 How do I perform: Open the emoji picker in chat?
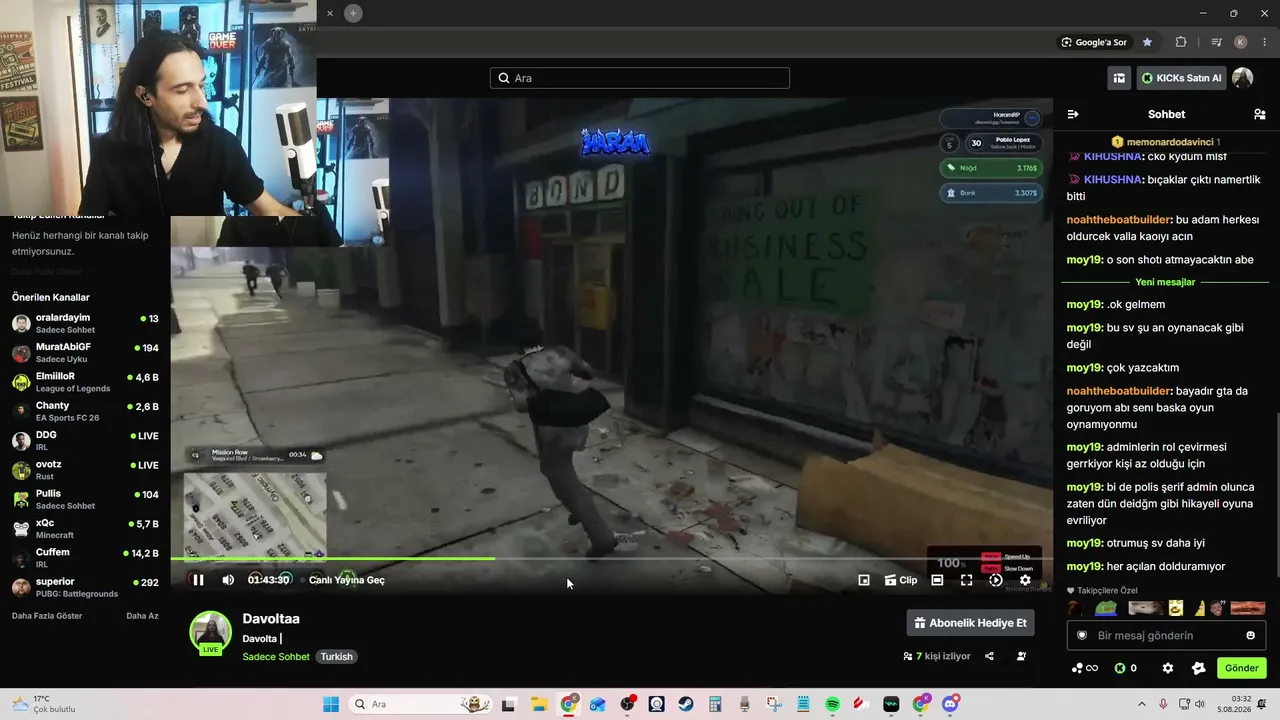pyautogui.click(x=1250, y=636)
